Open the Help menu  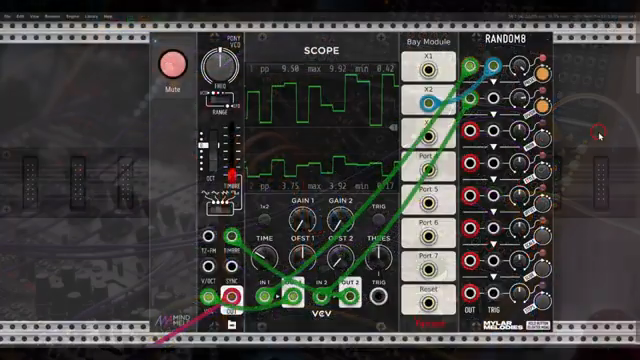tap(108, 17)
